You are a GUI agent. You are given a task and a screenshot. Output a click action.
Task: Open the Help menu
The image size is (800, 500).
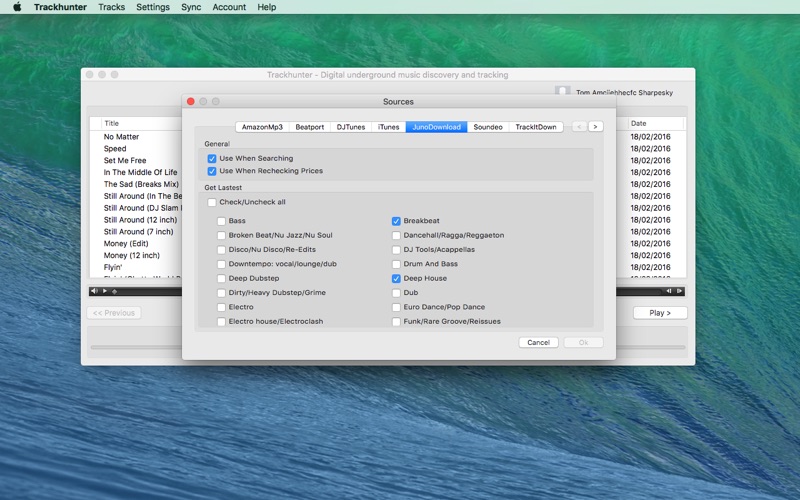[267, 7]
